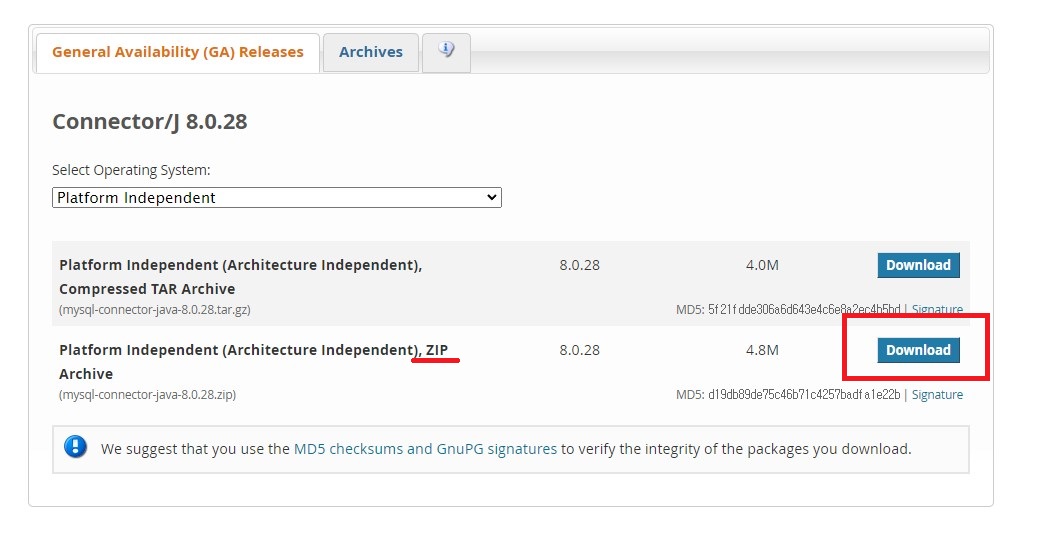Switch to the Archives tab
The width and height of the screenshot is (1048, 534).
click(371, 52)
